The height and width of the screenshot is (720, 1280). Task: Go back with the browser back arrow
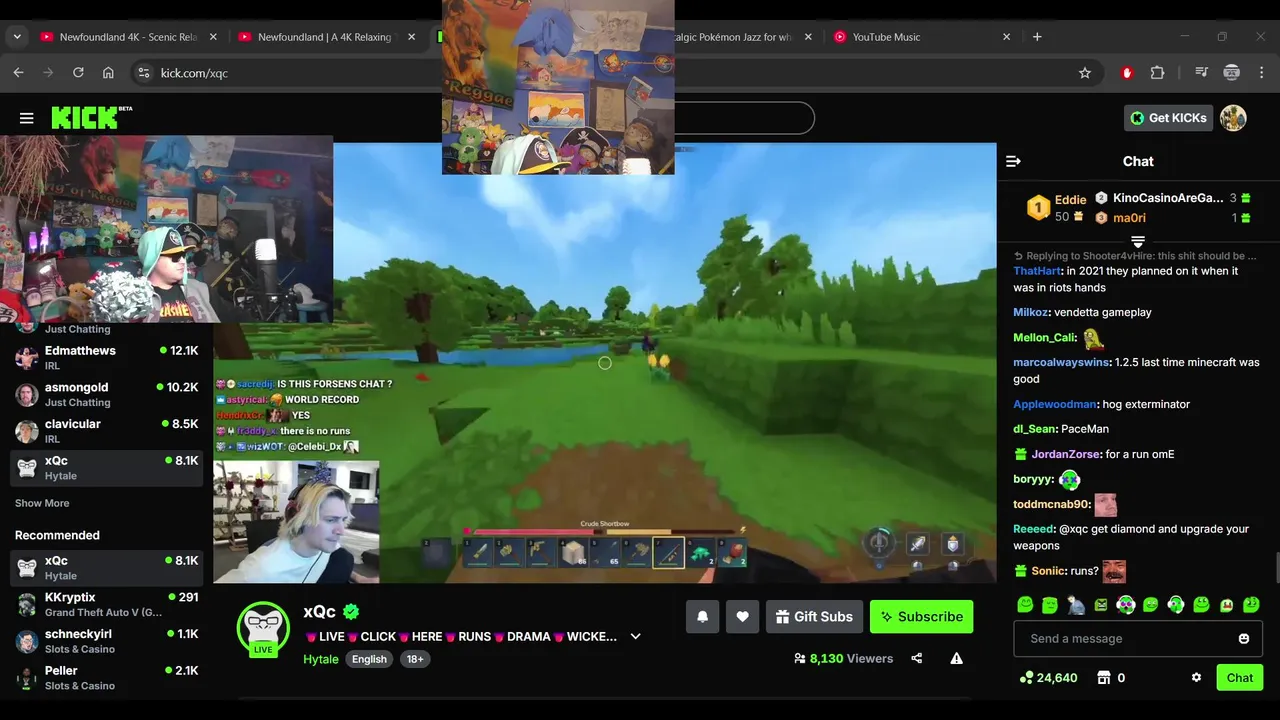point(18,73)
